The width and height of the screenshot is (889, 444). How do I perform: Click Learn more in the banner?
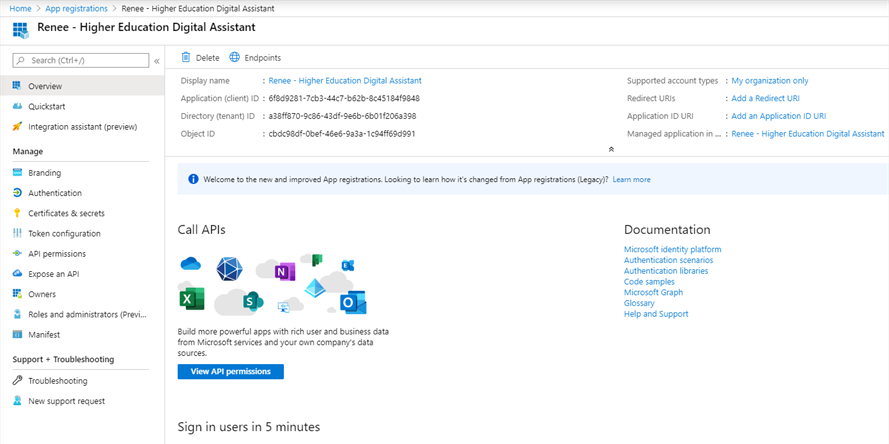click(x=632, y=179)
